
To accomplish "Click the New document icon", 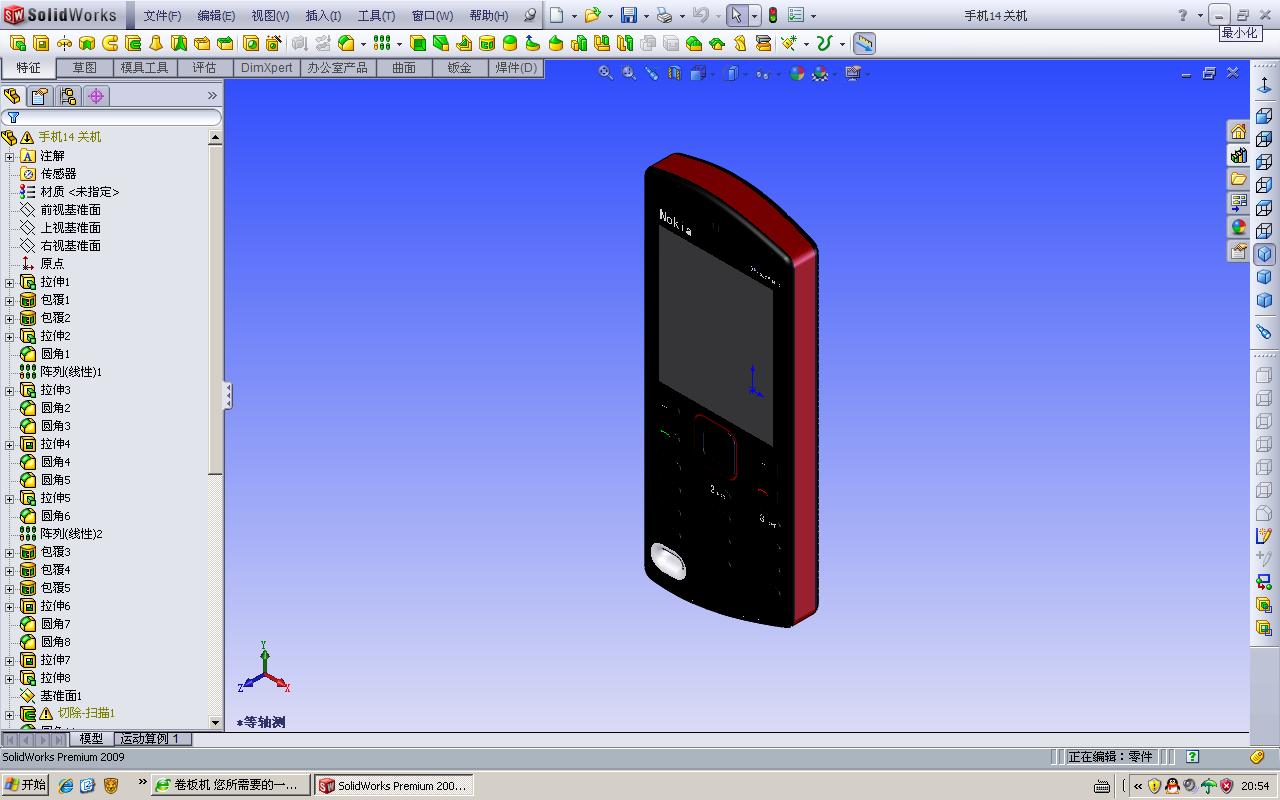I will pos(557,15).
